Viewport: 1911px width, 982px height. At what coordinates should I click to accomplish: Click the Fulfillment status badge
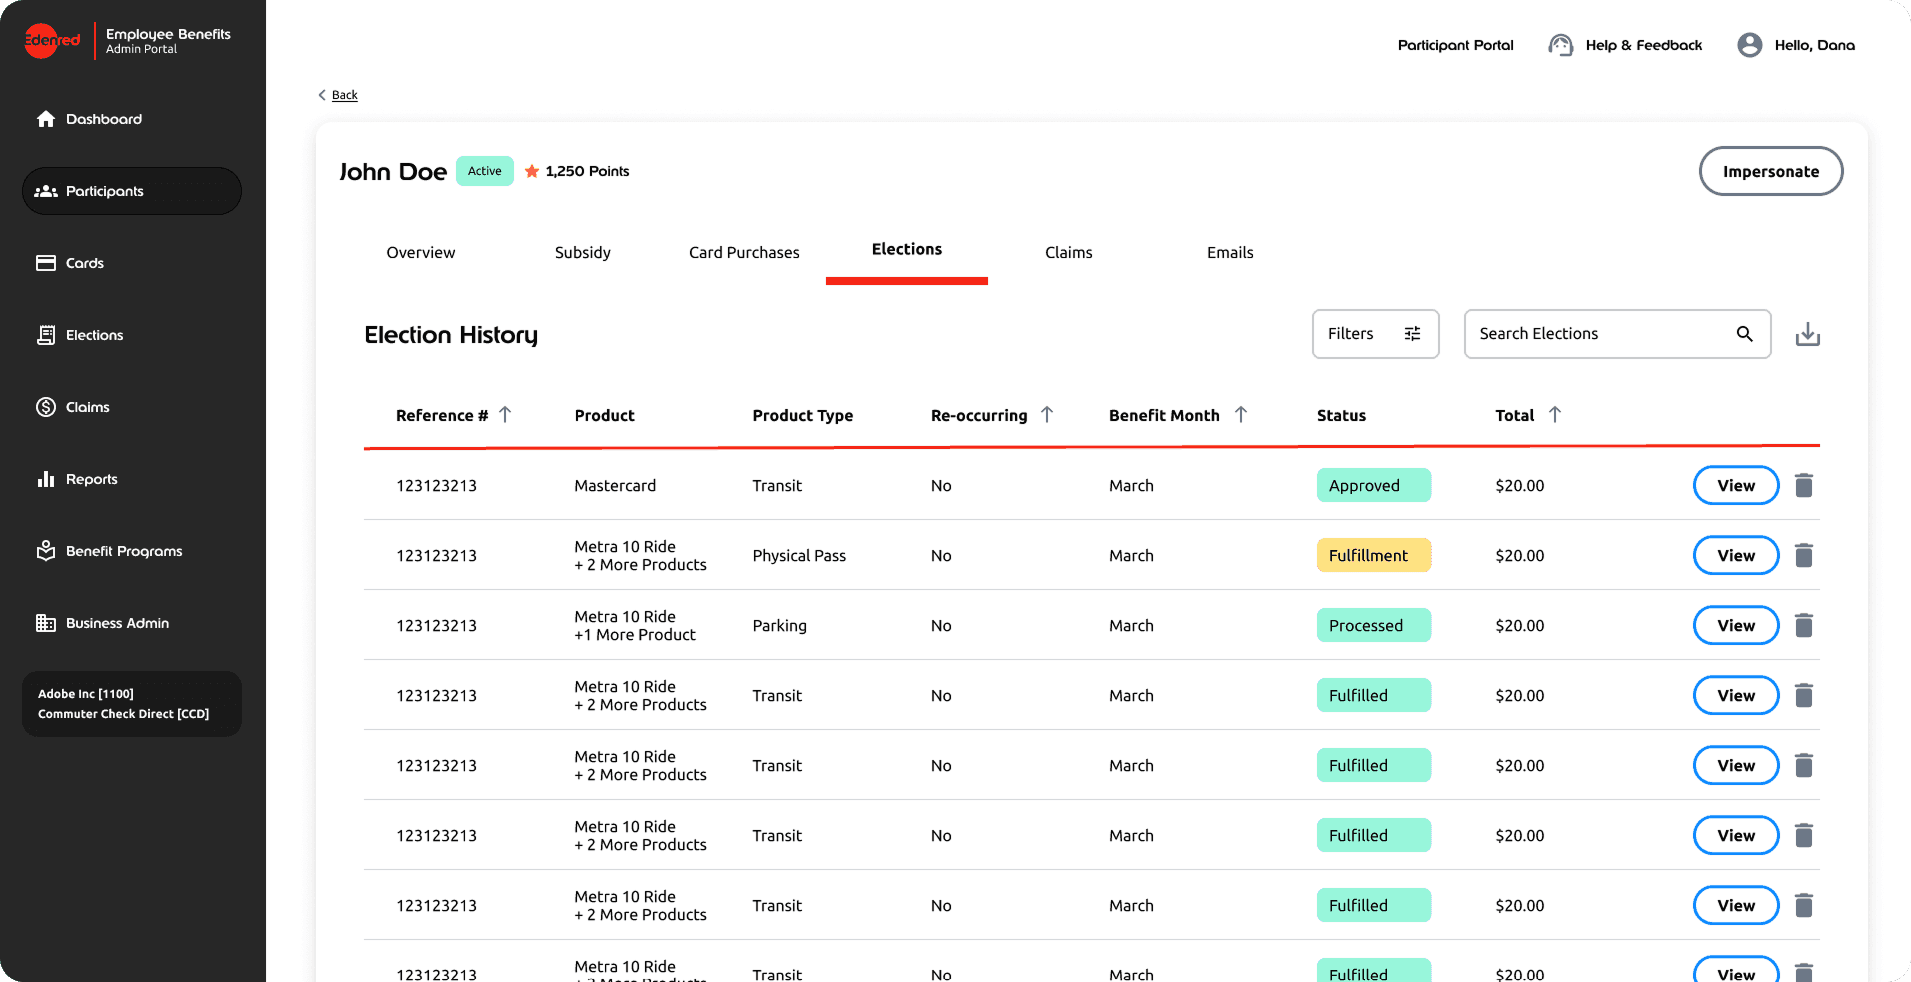point(1374,555)
